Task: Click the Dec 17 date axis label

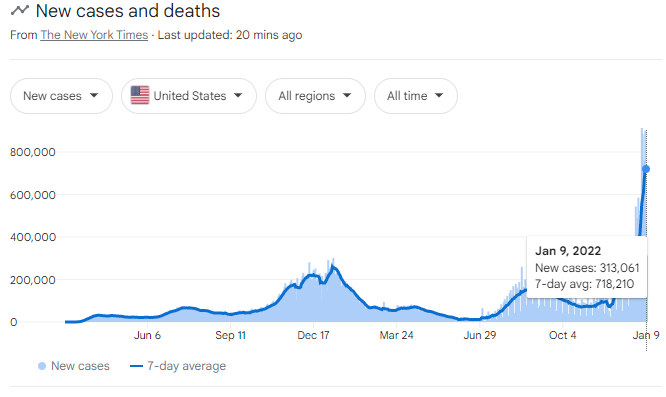Action: (x=313, y=335)
